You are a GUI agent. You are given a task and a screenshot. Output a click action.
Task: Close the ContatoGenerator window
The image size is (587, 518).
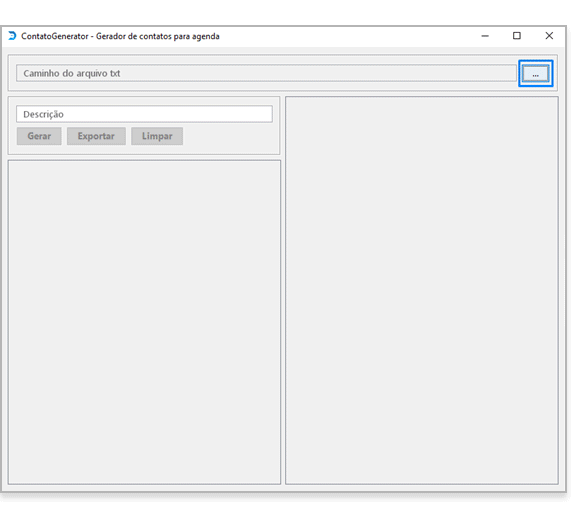[x=549, y=36]
